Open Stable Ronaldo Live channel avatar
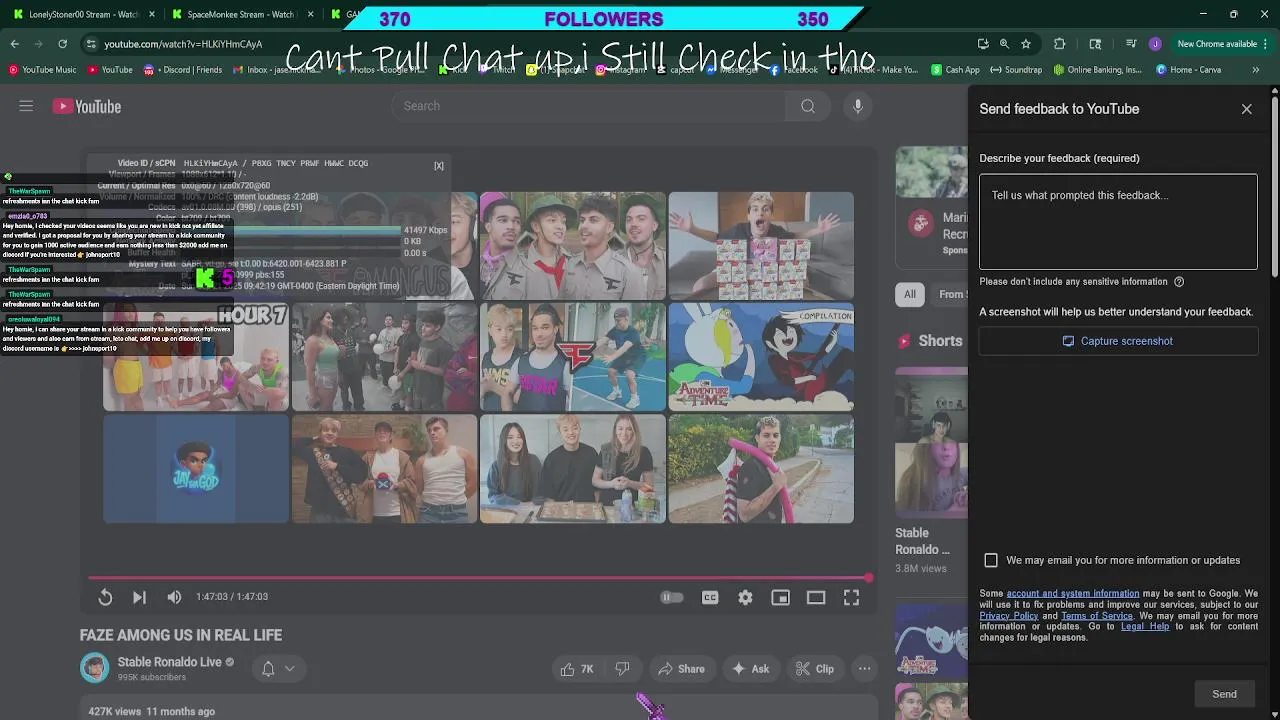Screen dimensions: 1280x720 point(94,668)
